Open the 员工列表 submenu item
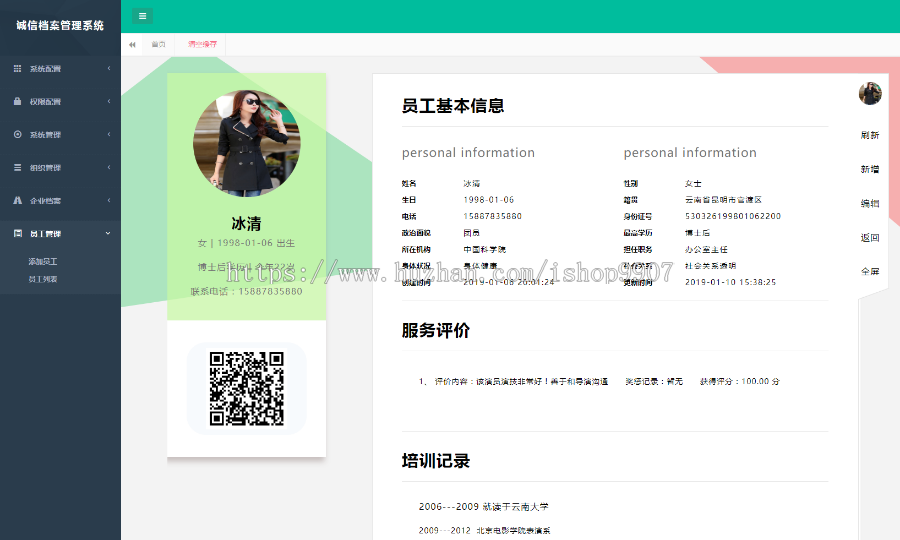 tap(42, 279)
